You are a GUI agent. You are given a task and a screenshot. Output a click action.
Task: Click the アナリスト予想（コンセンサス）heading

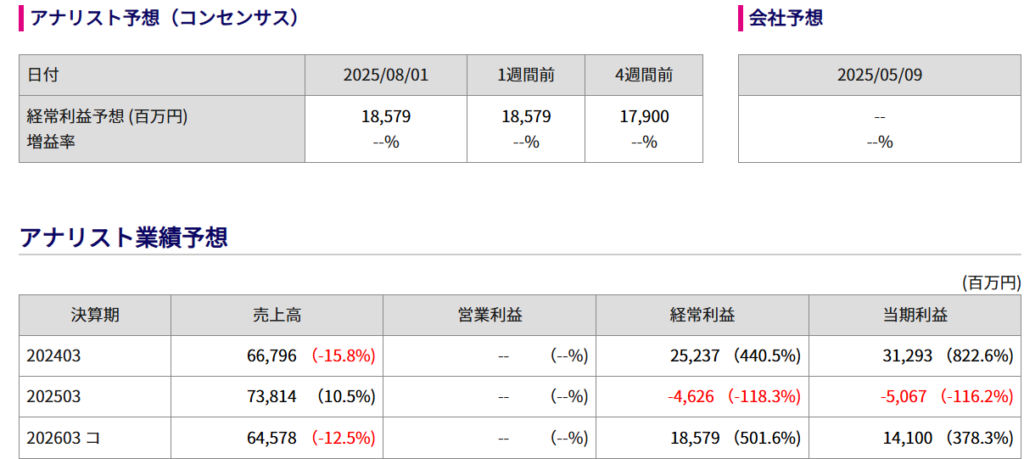[x=165, y=18]
